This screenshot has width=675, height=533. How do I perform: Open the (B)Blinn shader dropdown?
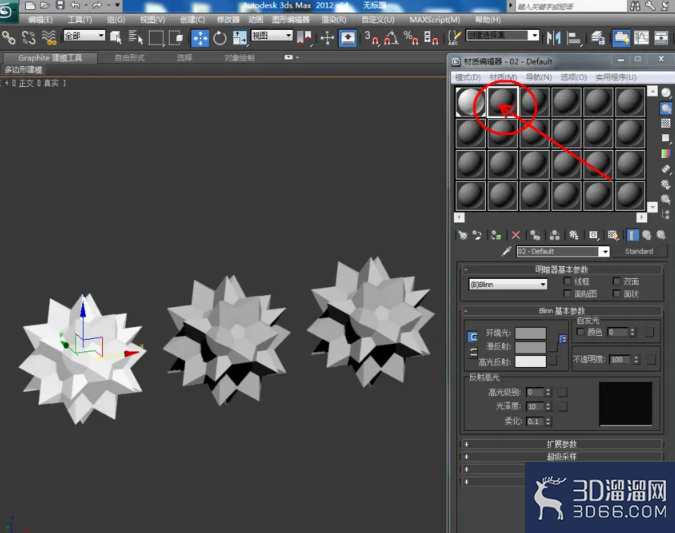(508, 284)
